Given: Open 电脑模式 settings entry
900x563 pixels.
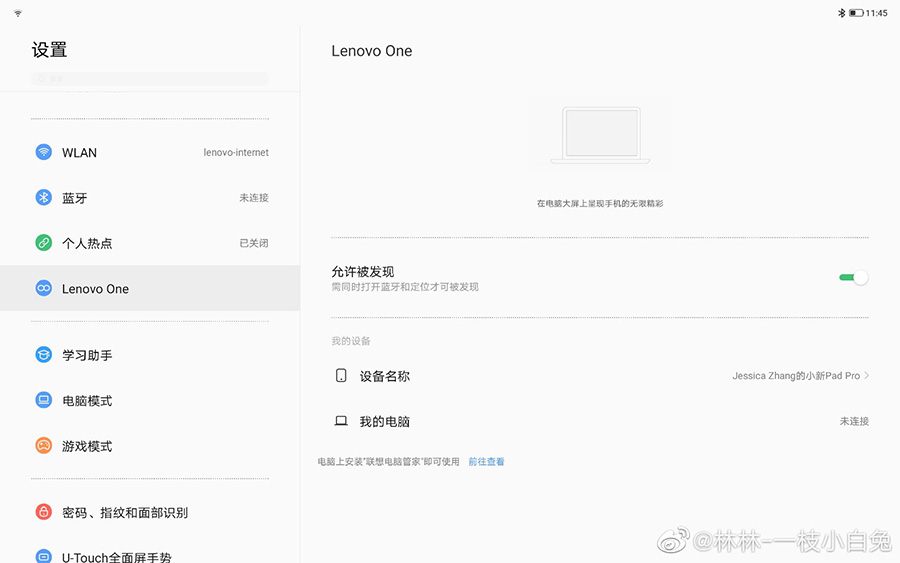Looking at the screenshot, I should [x=150, y=400].
